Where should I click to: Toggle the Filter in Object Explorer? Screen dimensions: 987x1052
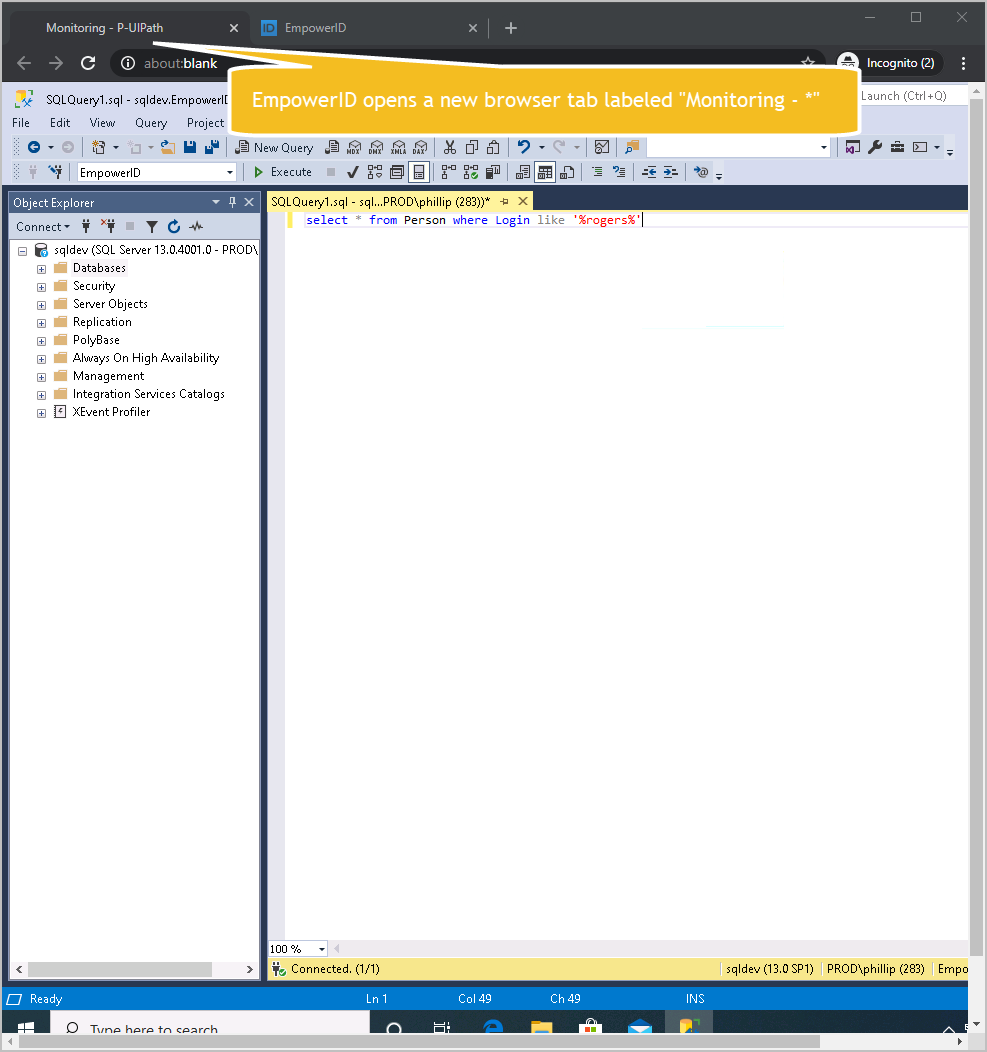pyautogui.click(x=151, y=227)
